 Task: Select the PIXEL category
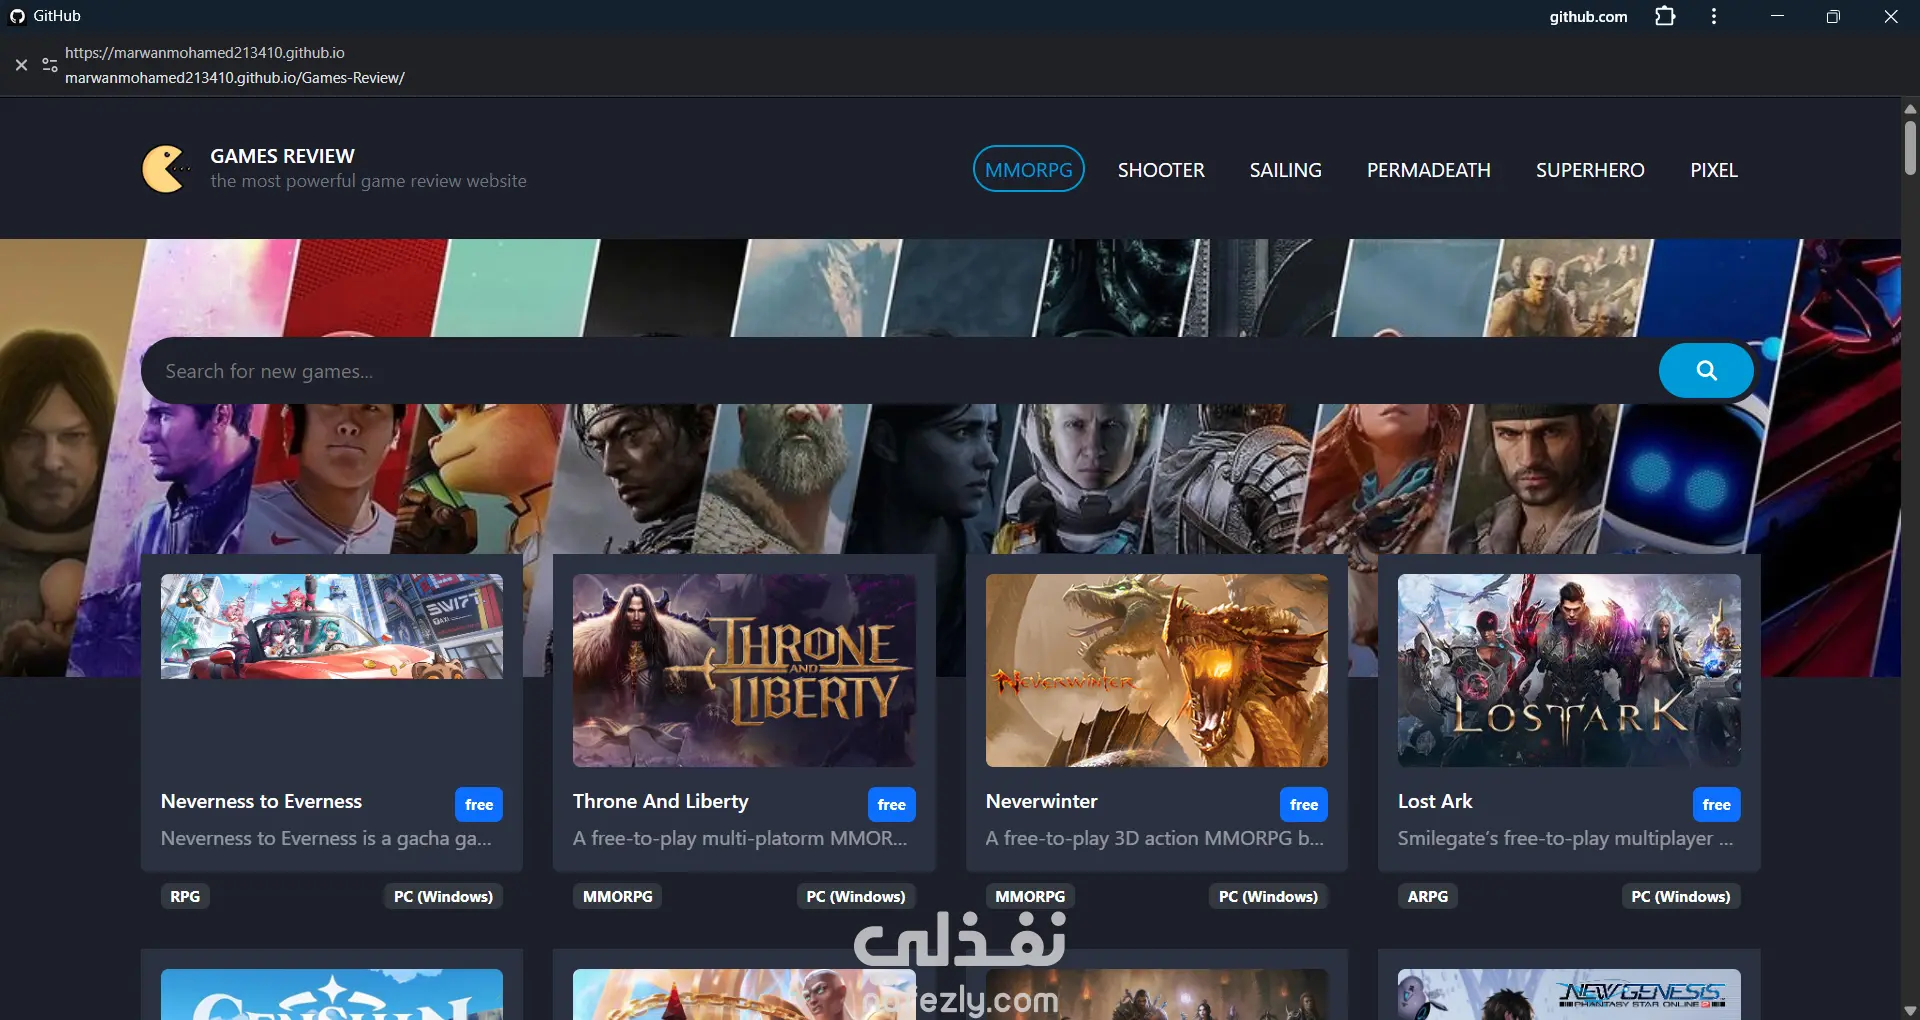[1713, 170]
